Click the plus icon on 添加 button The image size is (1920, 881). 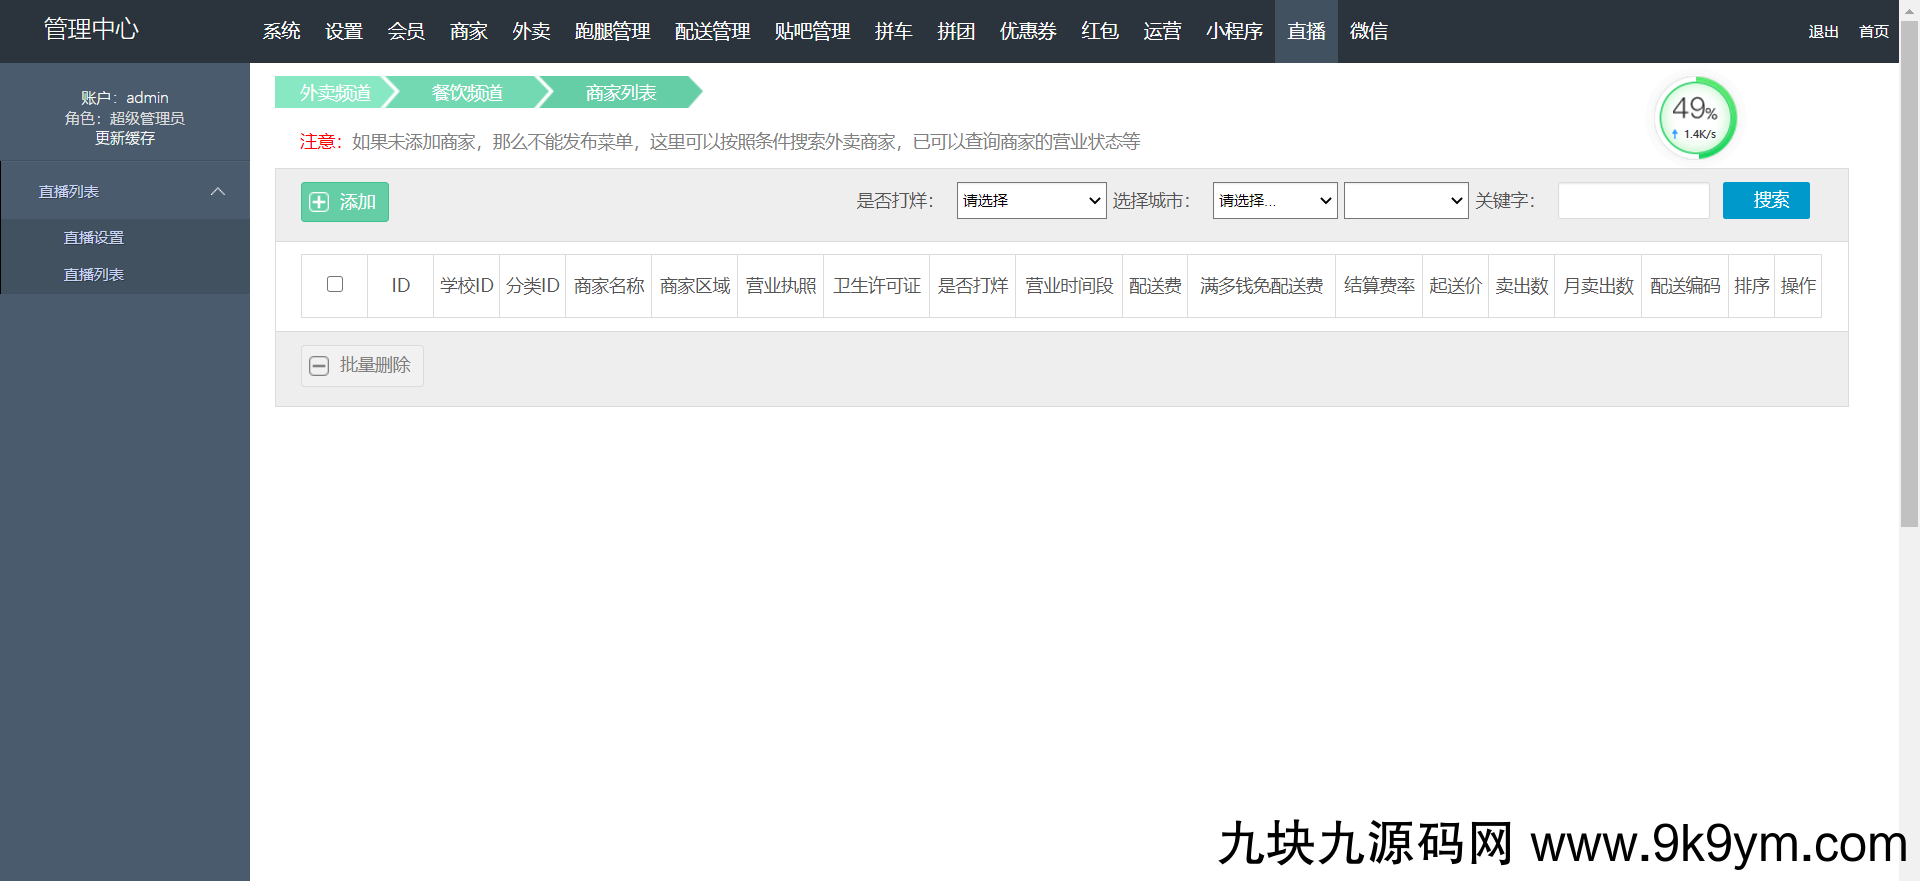pyautogui.click(x=319, y=202)
